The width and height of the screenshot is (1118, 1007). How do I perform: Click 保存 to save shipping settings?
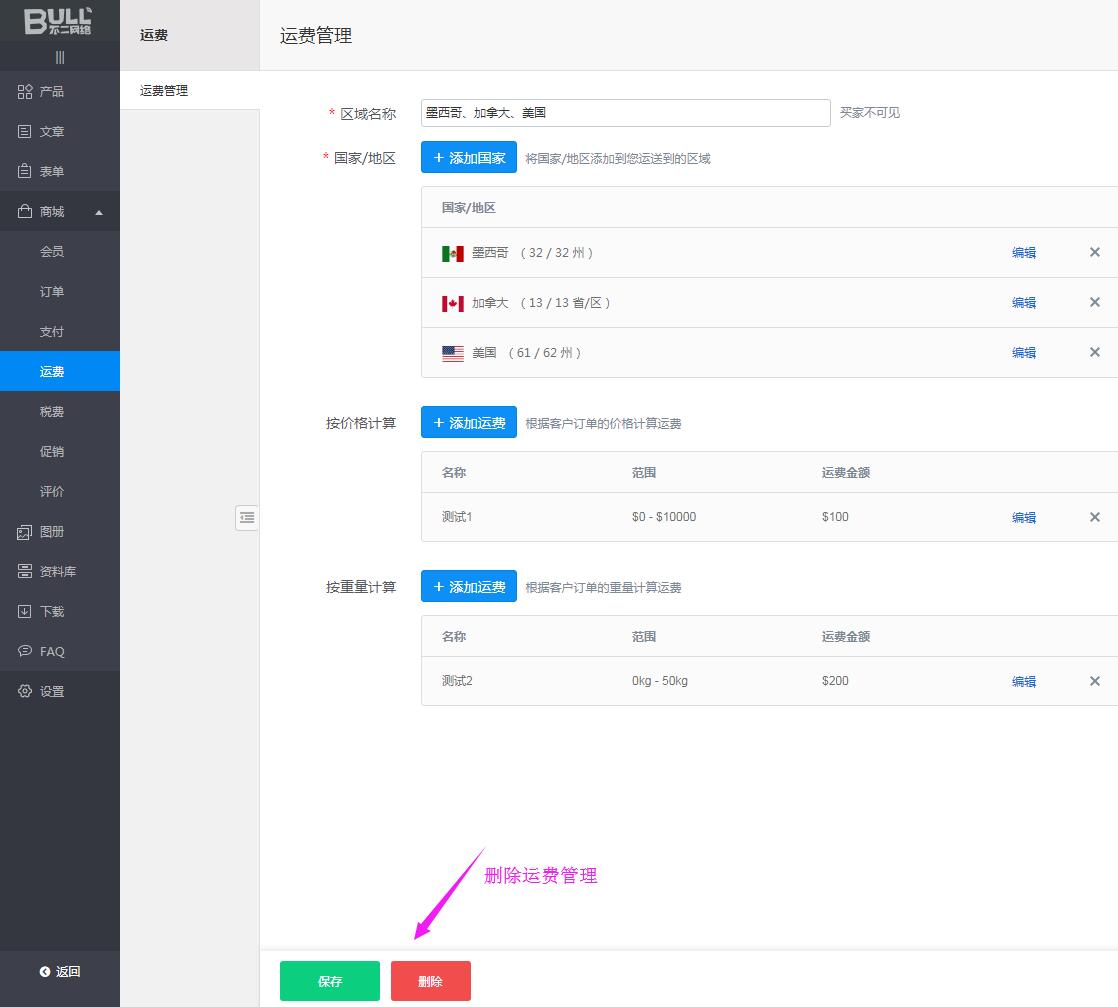coord(329,981)
